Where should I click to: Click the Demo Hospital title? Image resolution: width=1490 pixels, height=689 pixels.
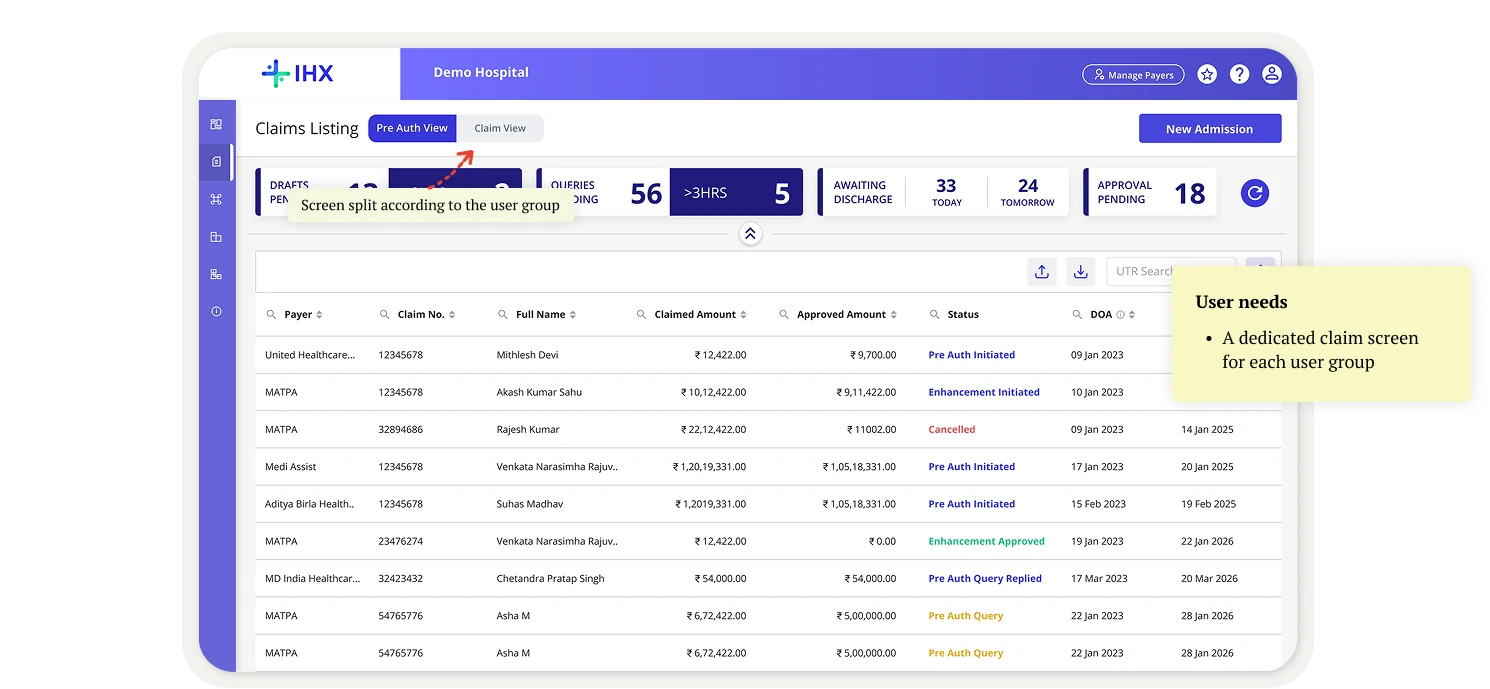coord(481,73)
